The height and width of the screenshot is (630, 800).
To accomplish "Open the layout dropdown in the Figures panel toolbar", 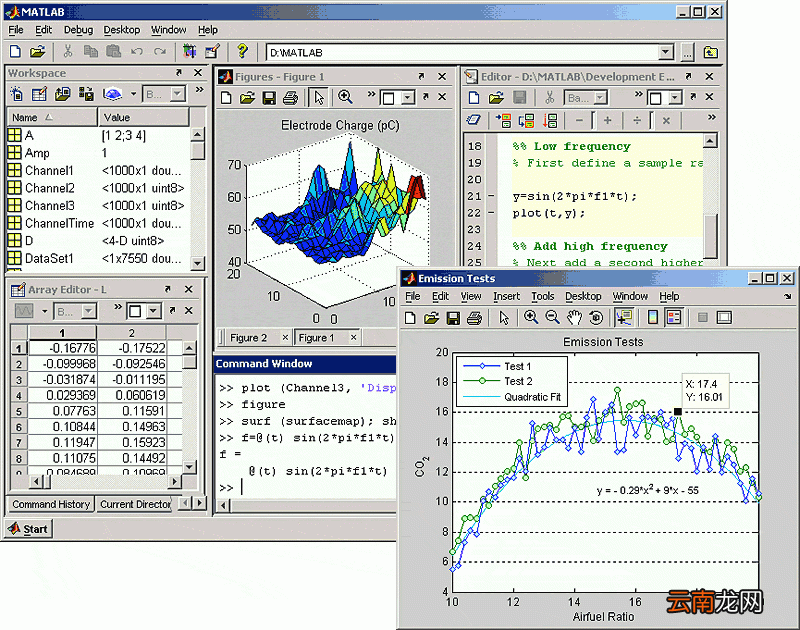I will pos(408,97).
